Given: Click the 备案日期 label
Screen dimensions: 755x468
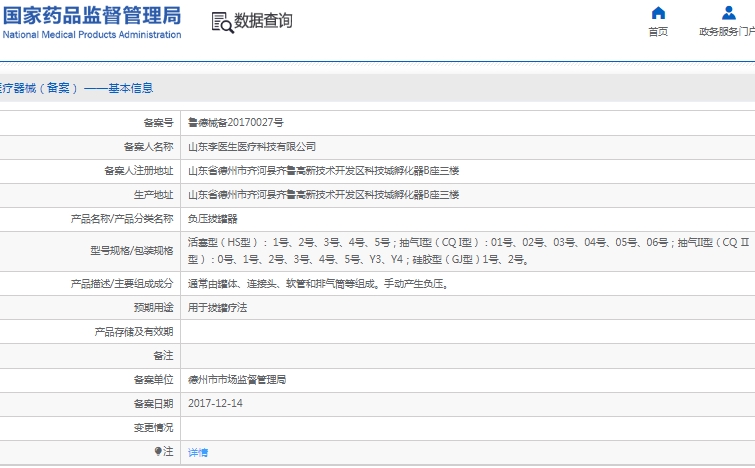Looking at the screenshot, I should (x=154, y=404).
